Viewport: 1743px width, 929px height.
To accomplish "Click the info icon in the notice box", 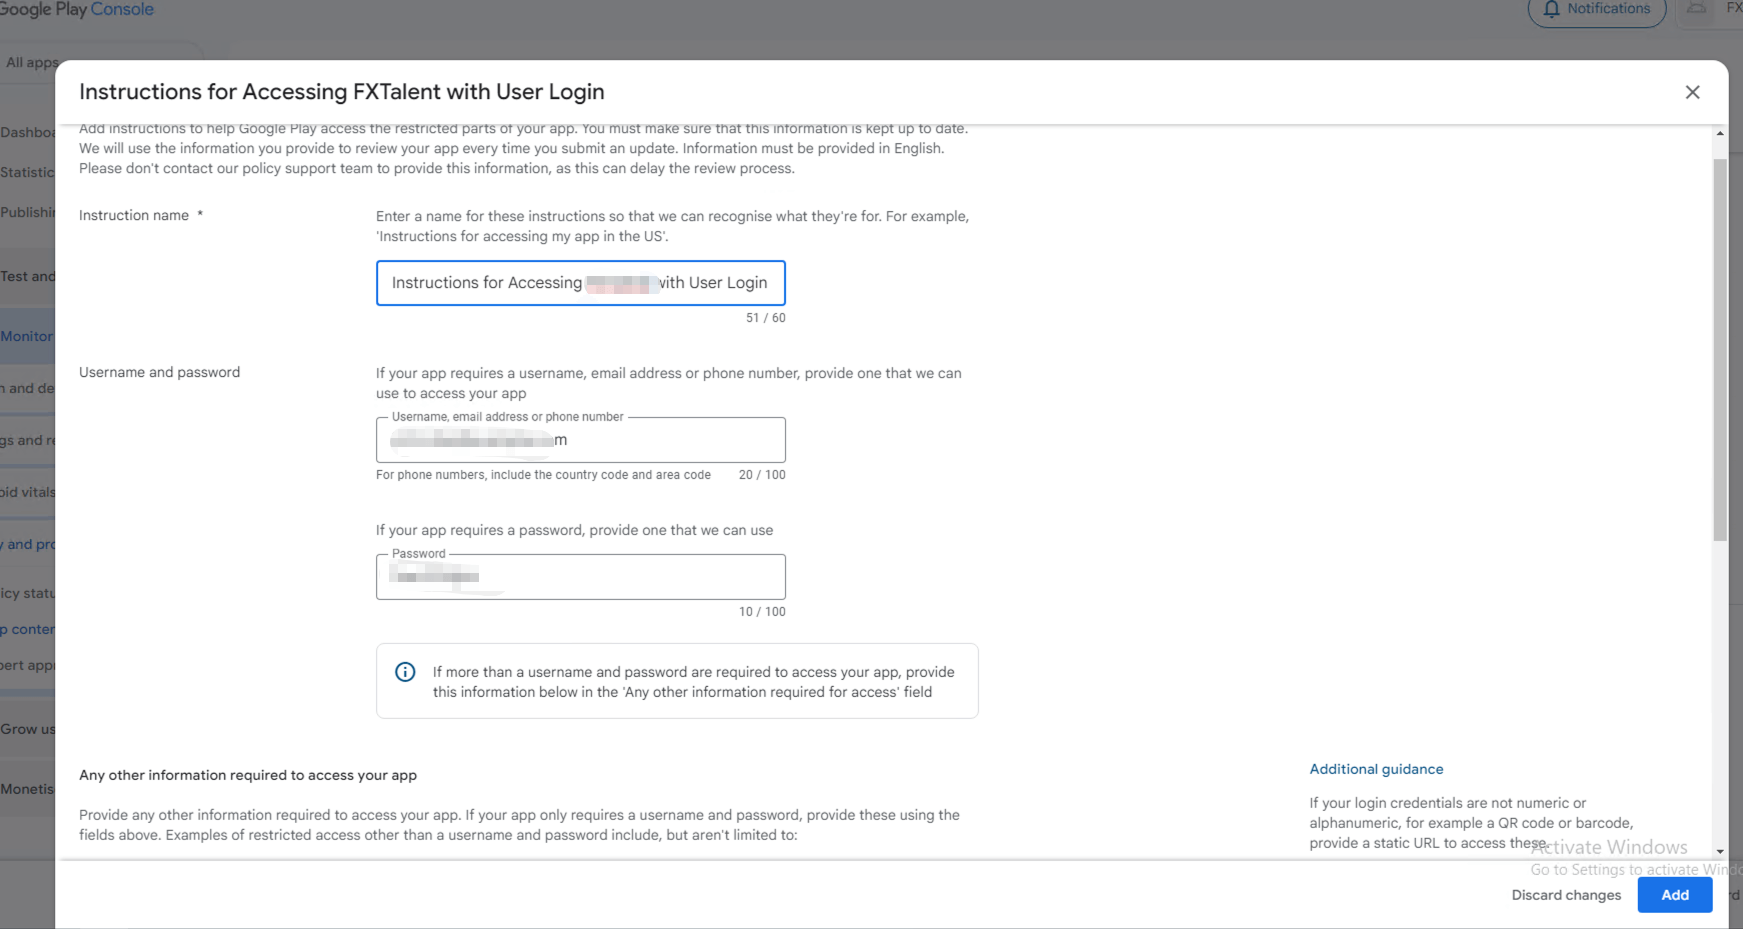I will pyautogui.click(x=405, y=672).
